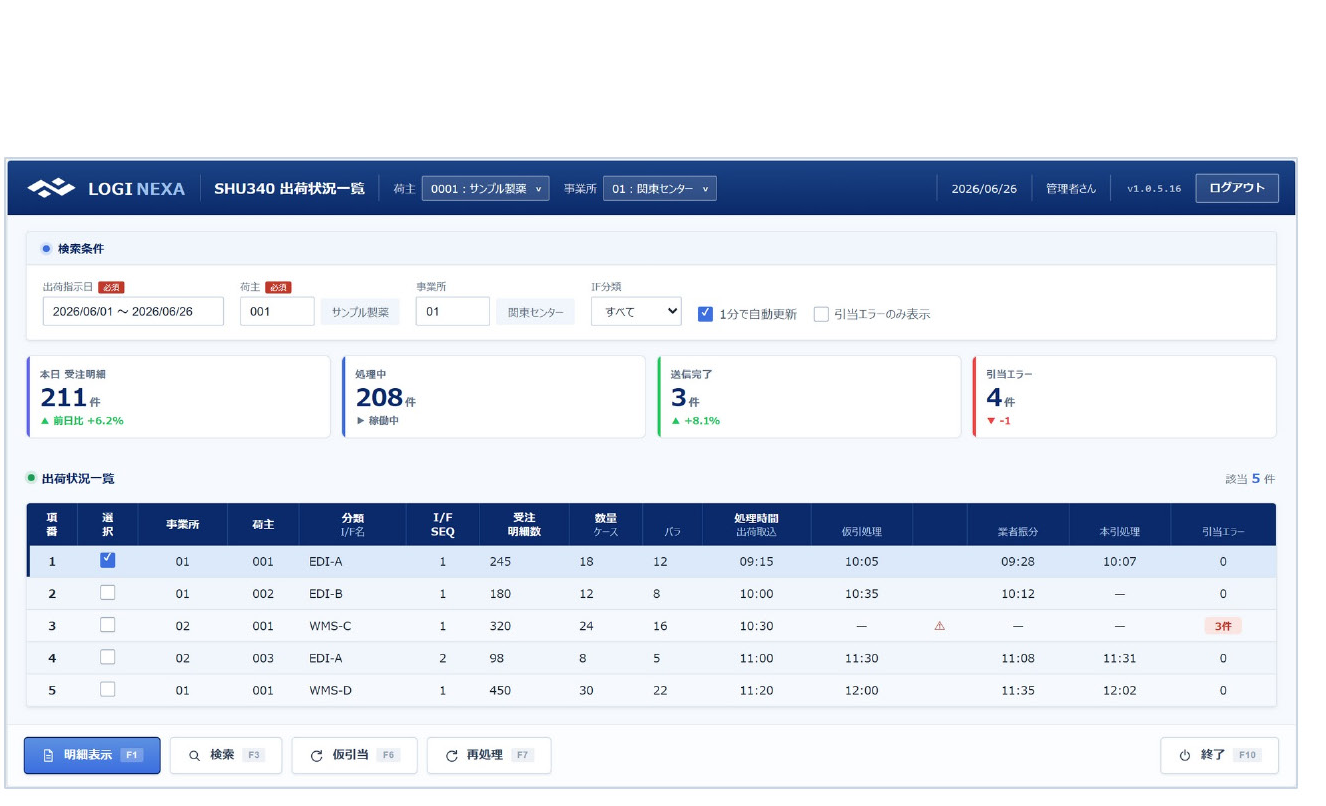Click the 管理者さん user label
Image resolution: width=1326 pixels, height=806 pixels.
(1070, 188)
